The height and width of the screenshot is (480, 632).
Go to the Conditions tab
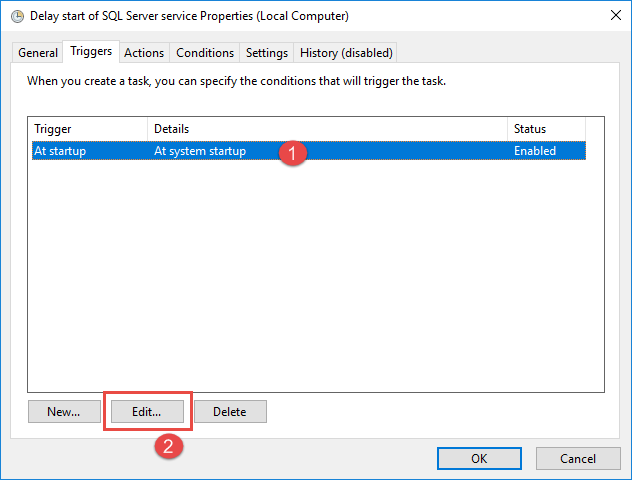tap(205, 53)
